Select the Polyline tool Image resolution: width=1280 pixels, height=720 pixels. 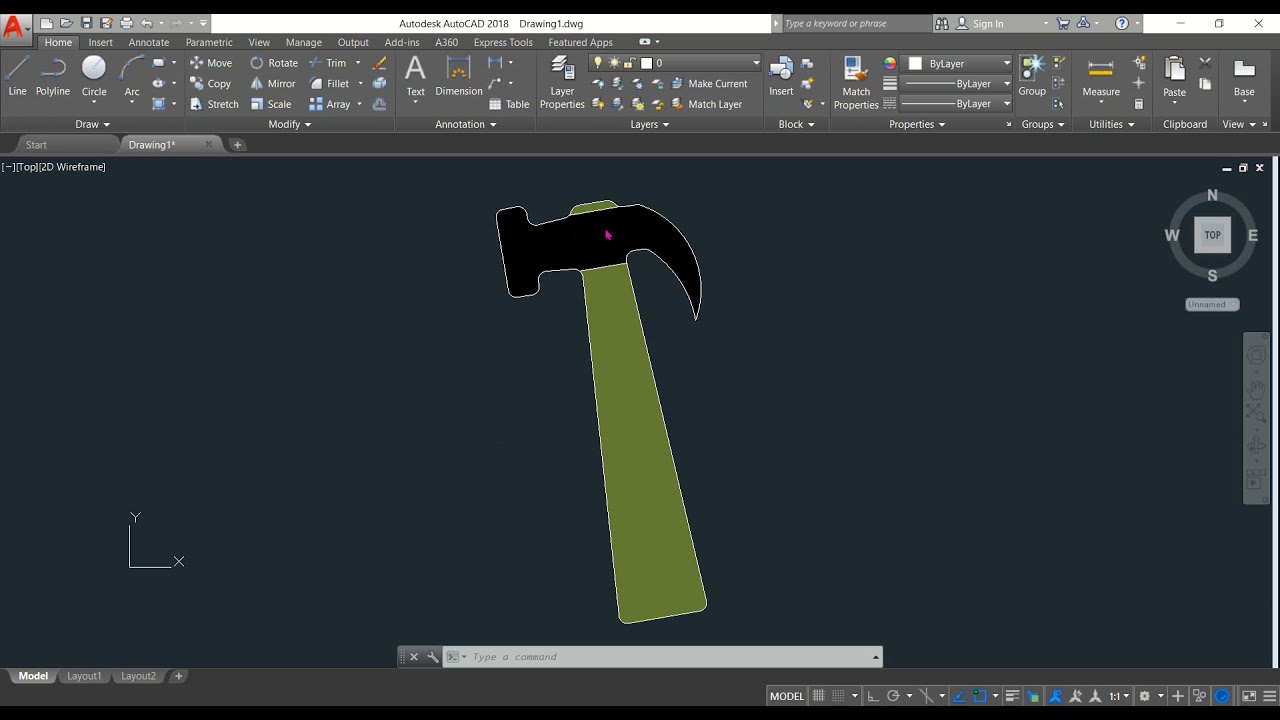(53, 76)
